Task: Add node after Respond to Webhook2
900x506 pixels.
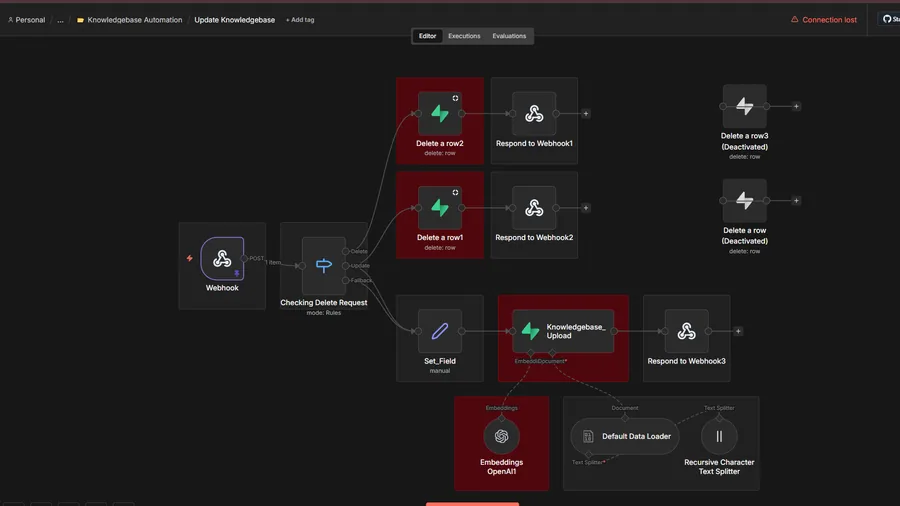Action: coord(585,208)
